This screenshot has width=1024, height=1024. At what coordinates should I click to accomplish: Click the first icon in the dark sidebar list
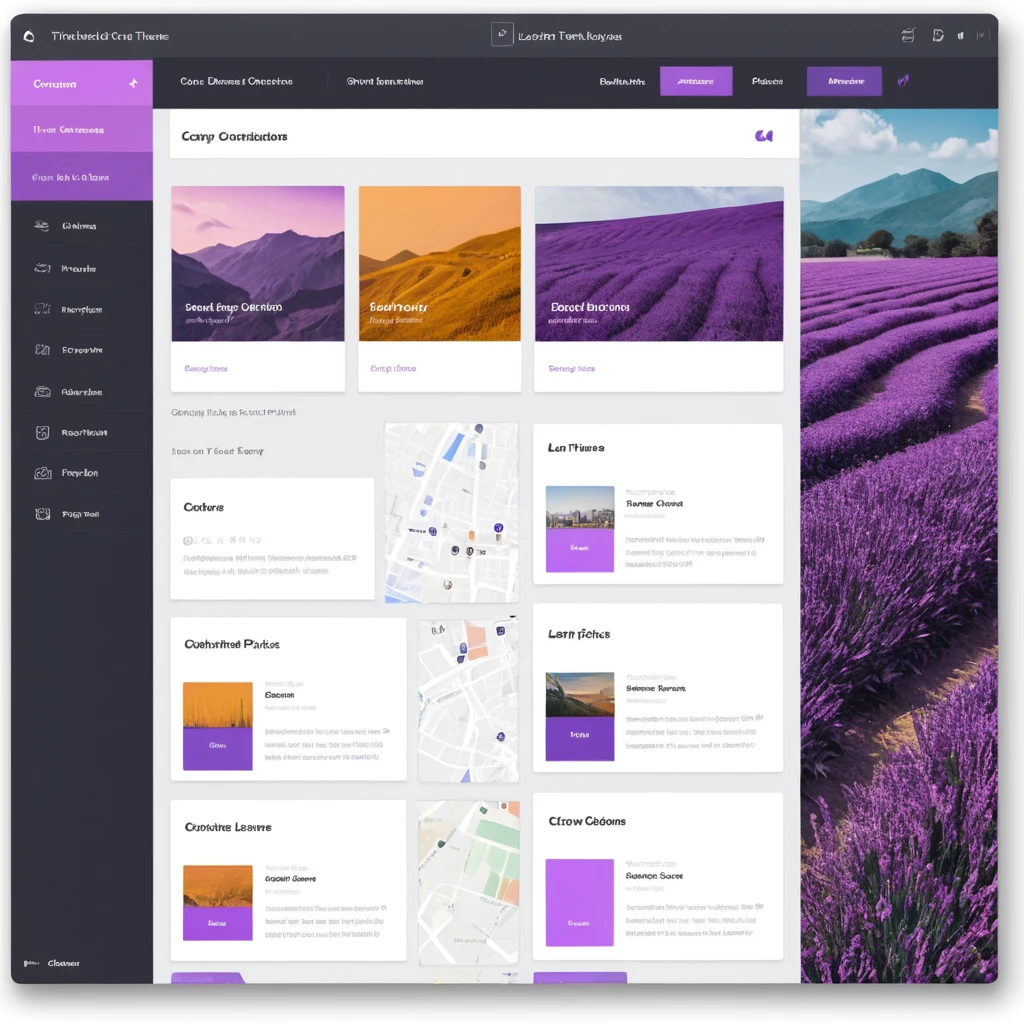point(42,226)
